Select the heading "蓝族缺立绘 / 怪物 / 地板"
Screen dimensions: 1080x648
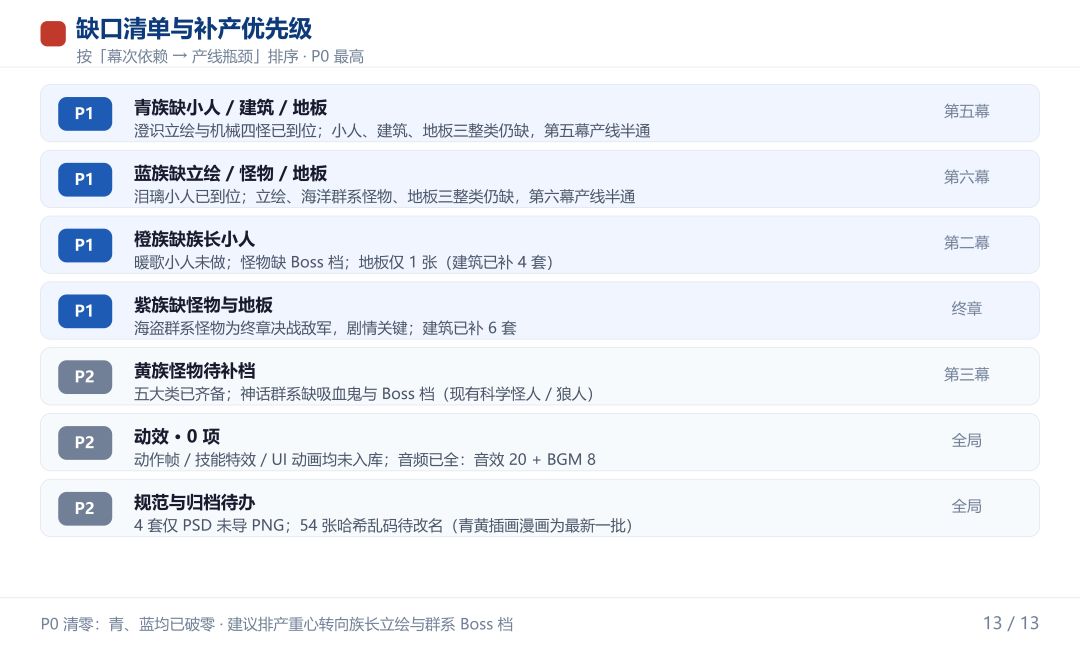coord(231,174)
